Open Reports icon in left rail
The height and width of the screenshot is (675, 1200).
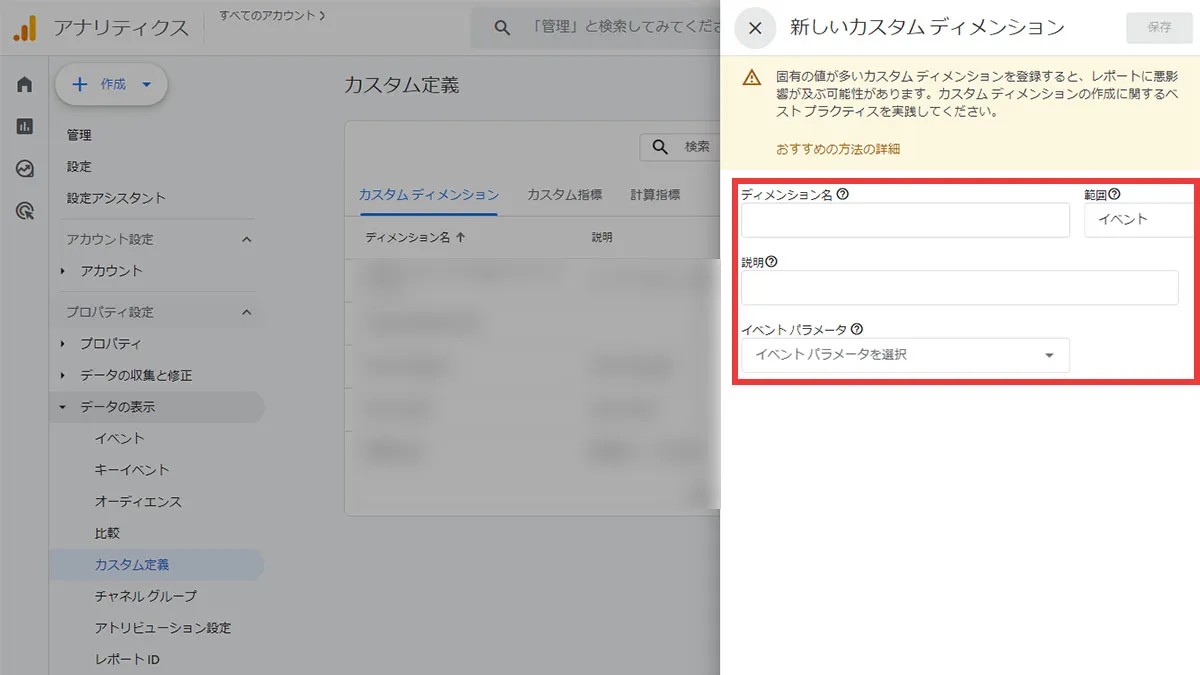25,127
